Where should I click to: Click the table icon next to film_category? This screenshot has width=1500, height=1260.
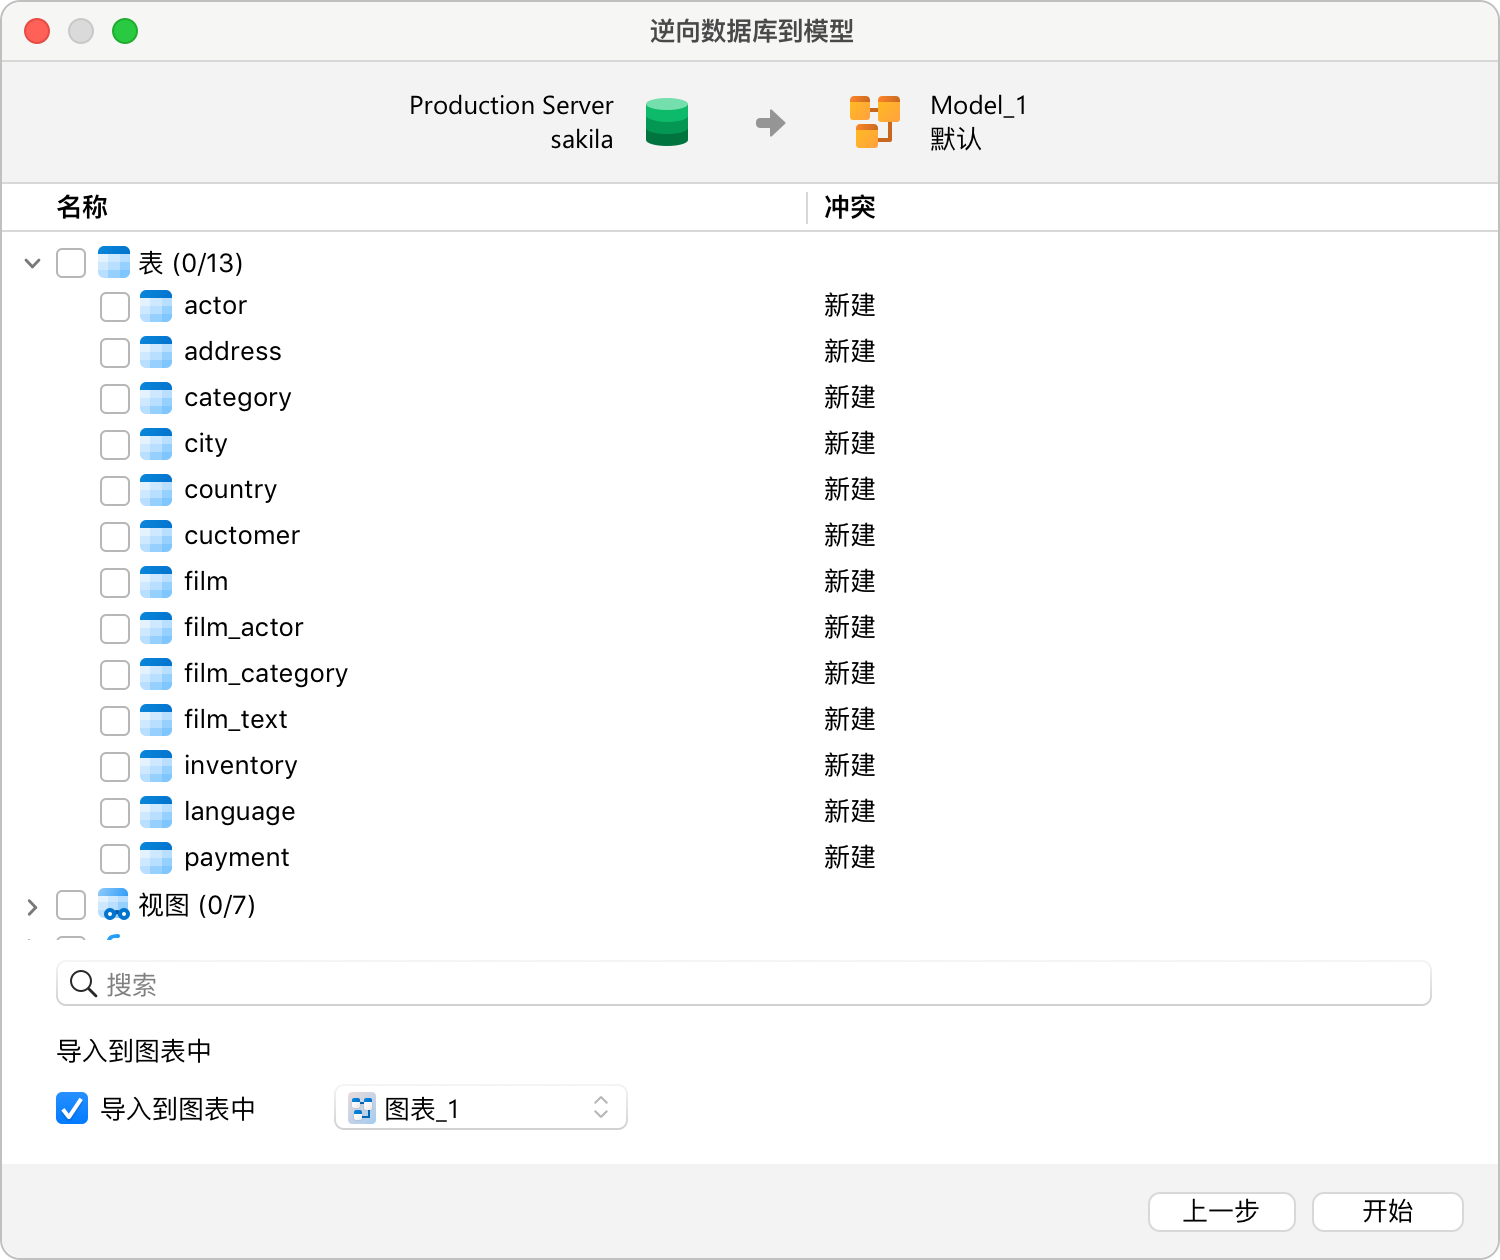pos(156,674)
